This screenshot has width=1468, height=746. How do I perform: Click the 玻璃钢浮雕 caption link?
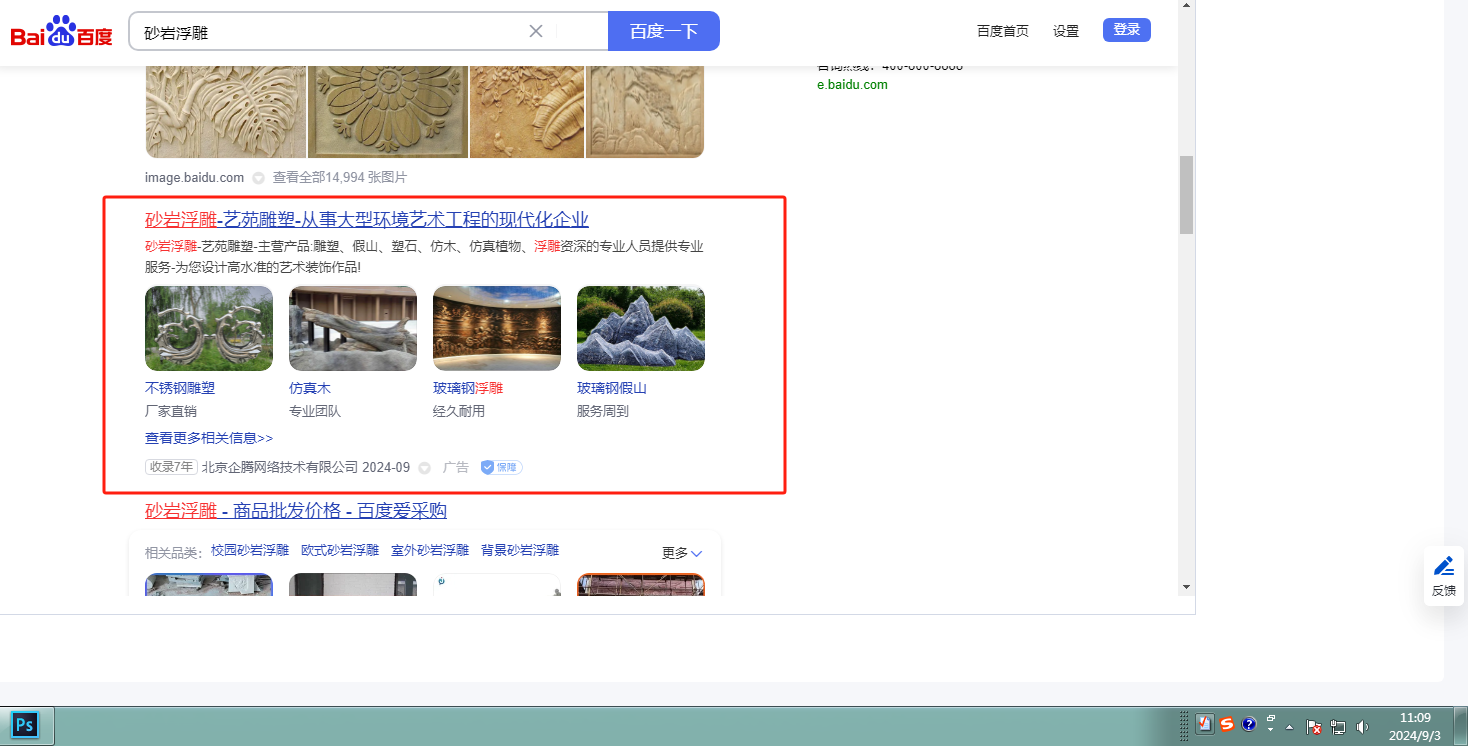[468, 388]
